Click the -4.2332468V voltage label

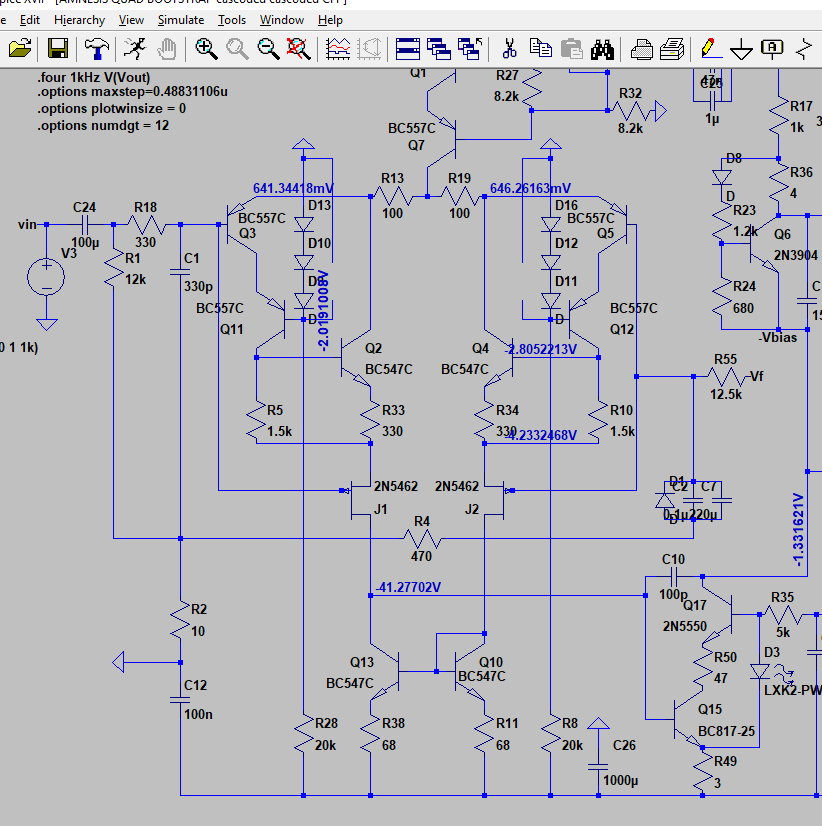click(541, 435)
